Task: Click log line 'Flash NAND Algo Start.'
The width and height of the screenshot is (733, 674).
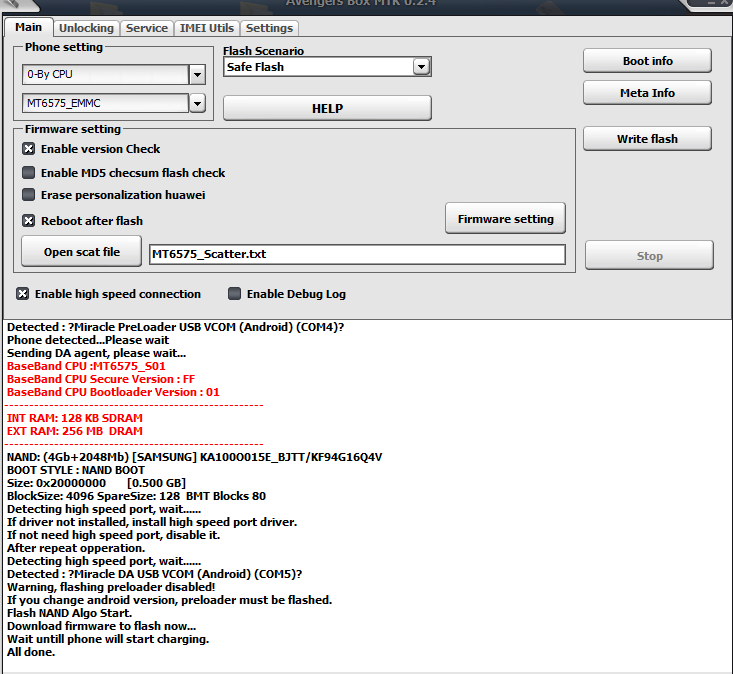Action: click(69, 613)
